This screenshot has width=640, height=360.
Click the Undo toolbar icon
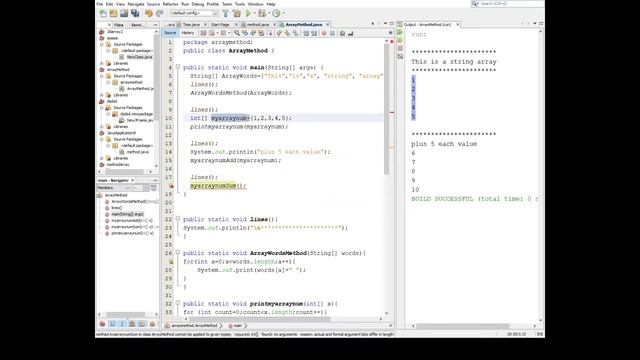149,13
